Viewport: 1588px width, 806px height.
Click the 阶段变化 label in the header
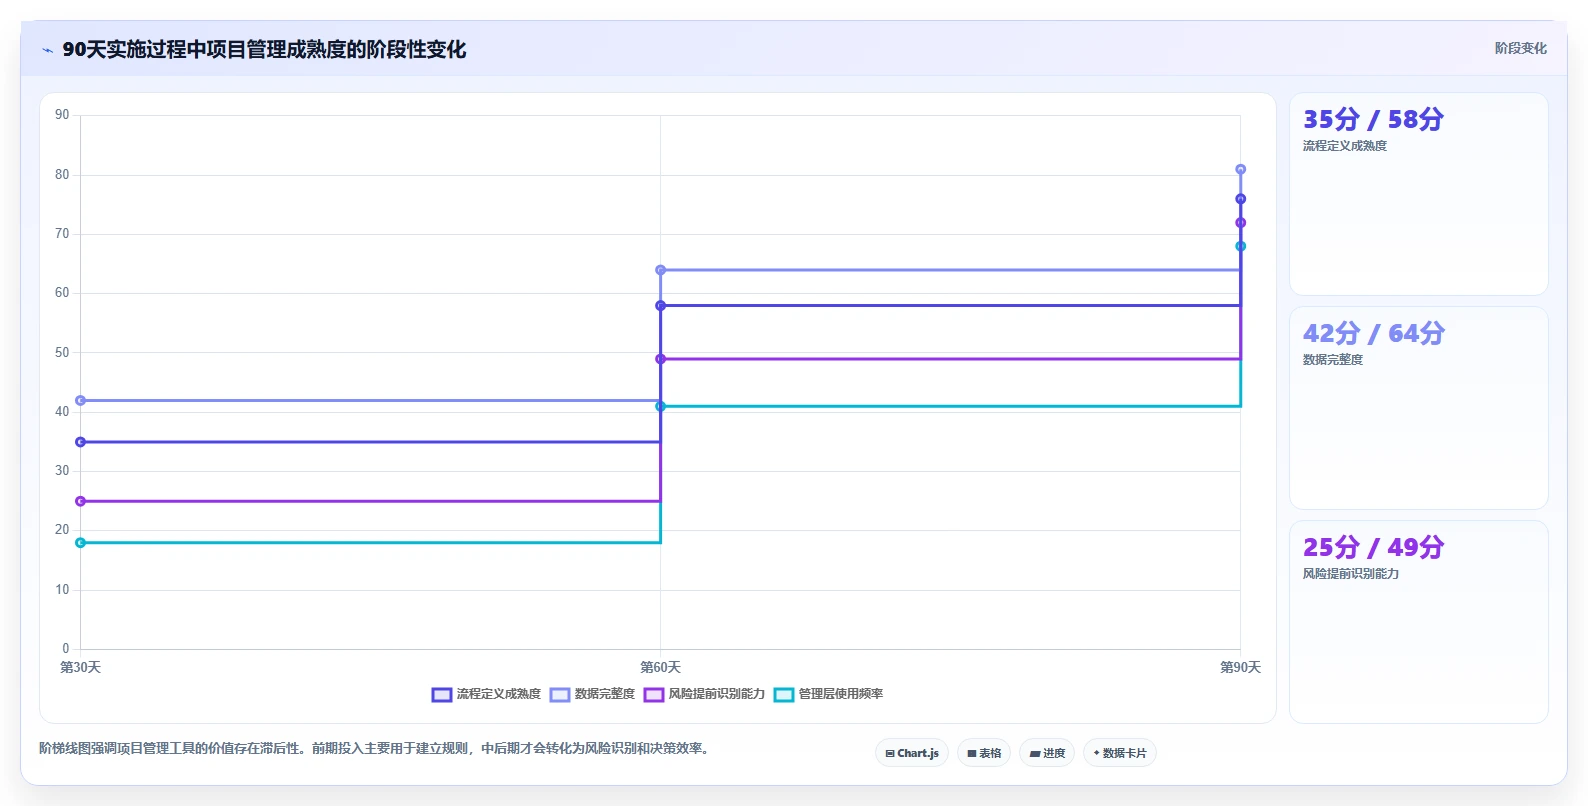coord(1520,48)
